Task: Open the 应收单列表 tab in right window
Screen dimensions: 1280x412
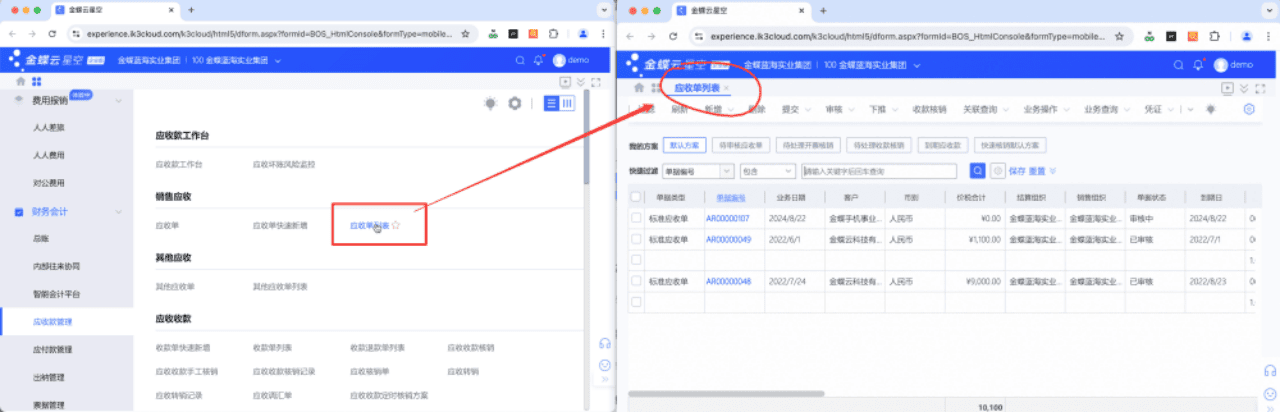Action: (696, 88)
